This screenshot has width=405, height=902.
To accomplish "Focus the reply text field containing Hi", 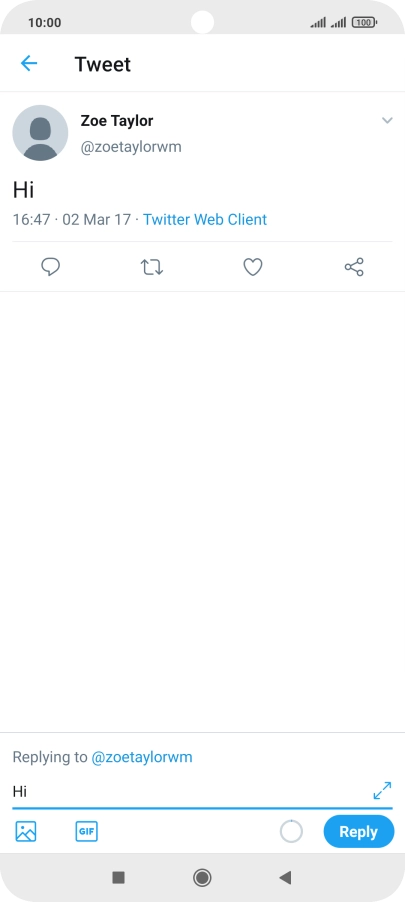I will (x=190, y=792).
